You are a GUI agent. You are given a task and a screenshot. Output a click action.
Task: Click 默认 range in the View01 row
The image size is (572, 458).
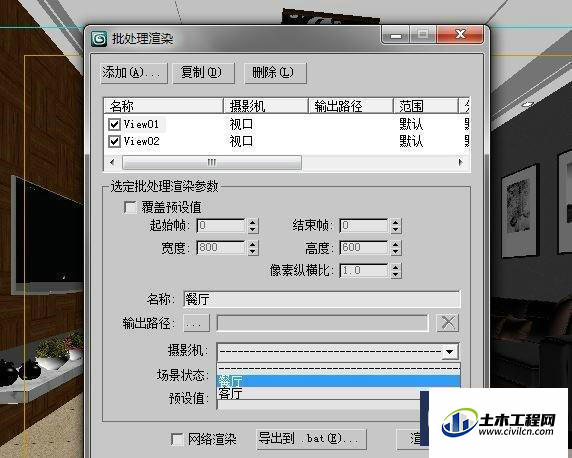click(411, 124)
